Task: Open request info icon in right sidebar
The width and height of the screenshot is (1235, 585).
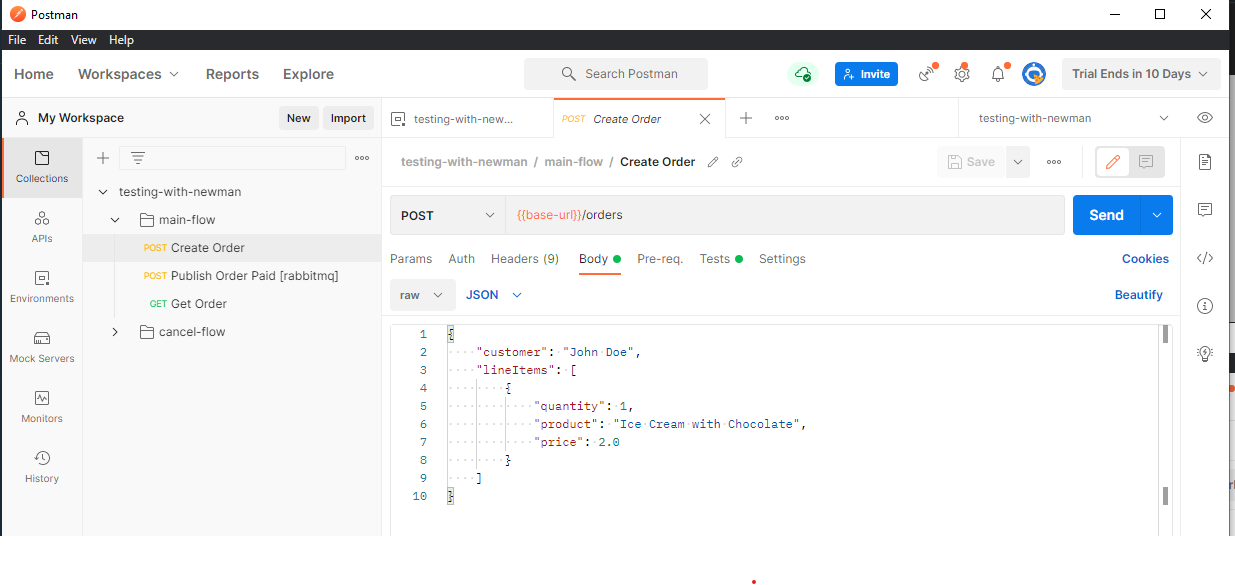Action: (x=1205, y=306)
